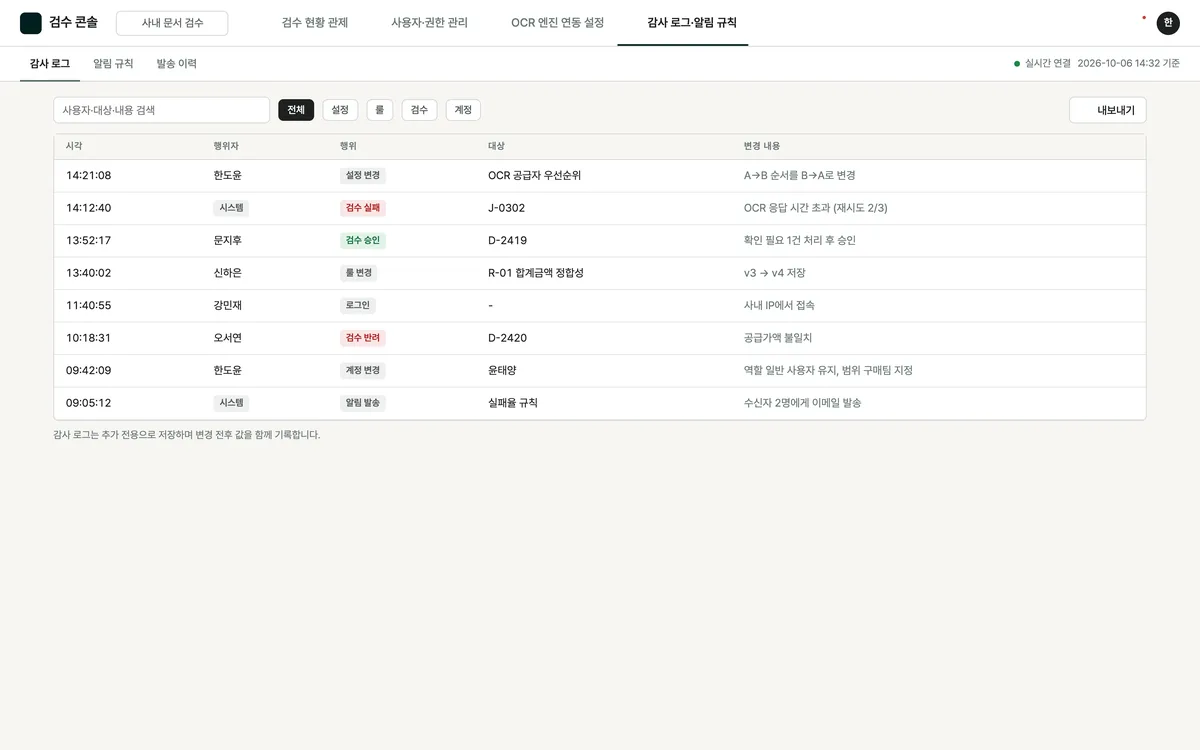
Task: Click the 검수 실패 action badge
Action: coord(363,208)
